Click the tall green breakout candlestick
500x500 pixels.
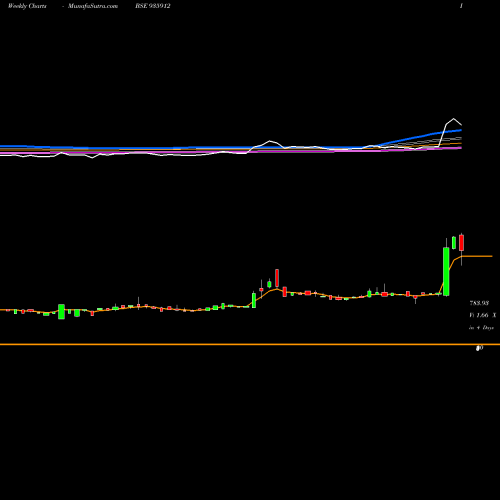coord(446,271)
